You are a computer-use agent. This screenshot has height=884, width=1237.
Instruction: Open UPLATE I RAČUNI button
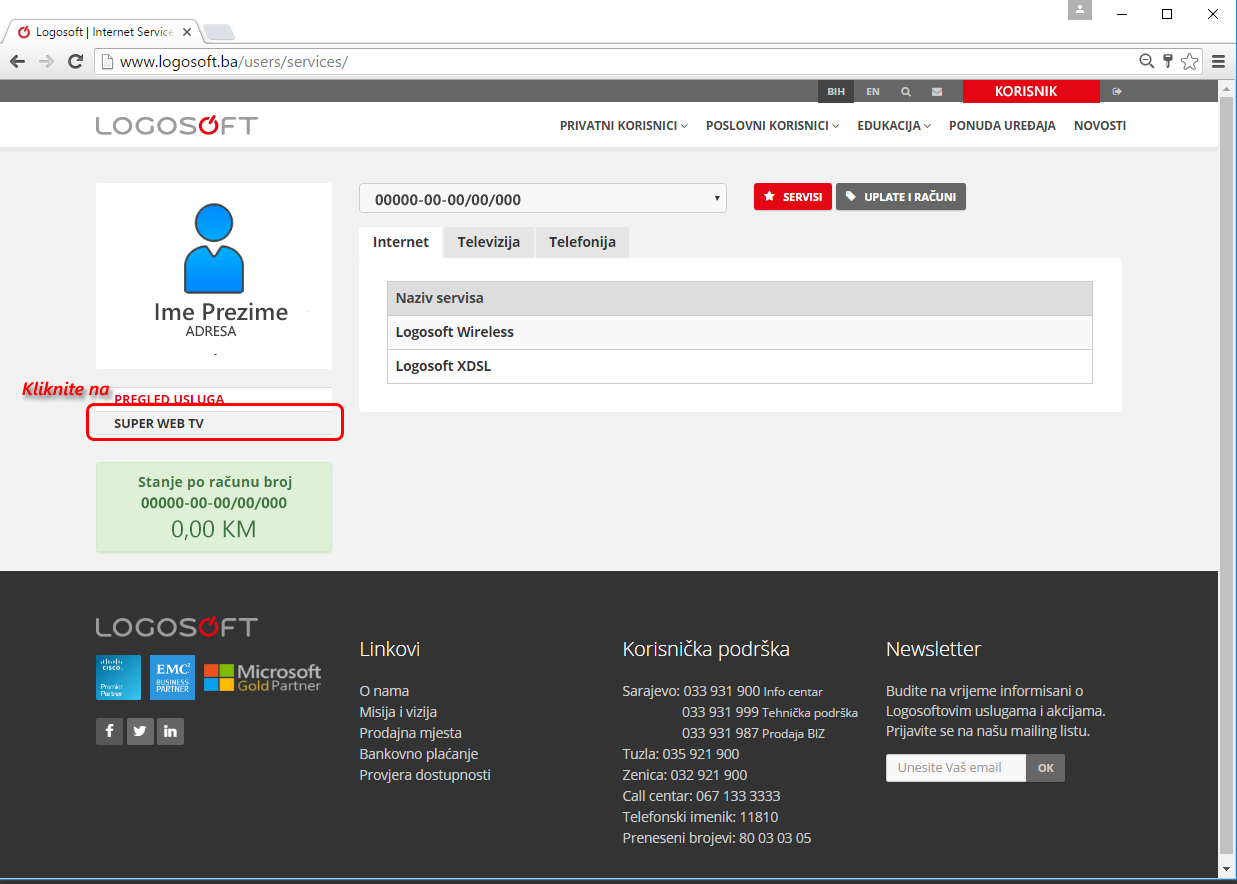tap(901, 197)
